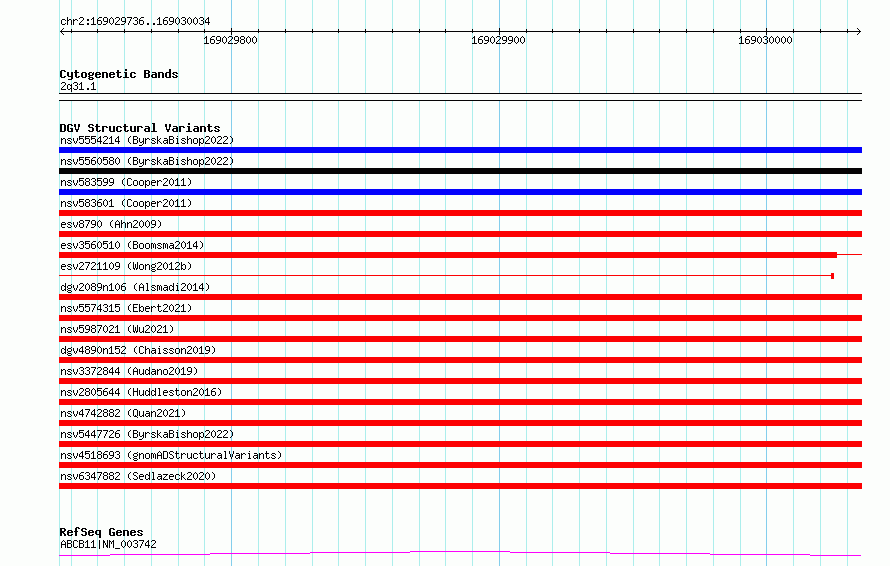Screen dimensions: 890x566
Task: Click the small red end block of esv2721109
Action: (832, 276)
